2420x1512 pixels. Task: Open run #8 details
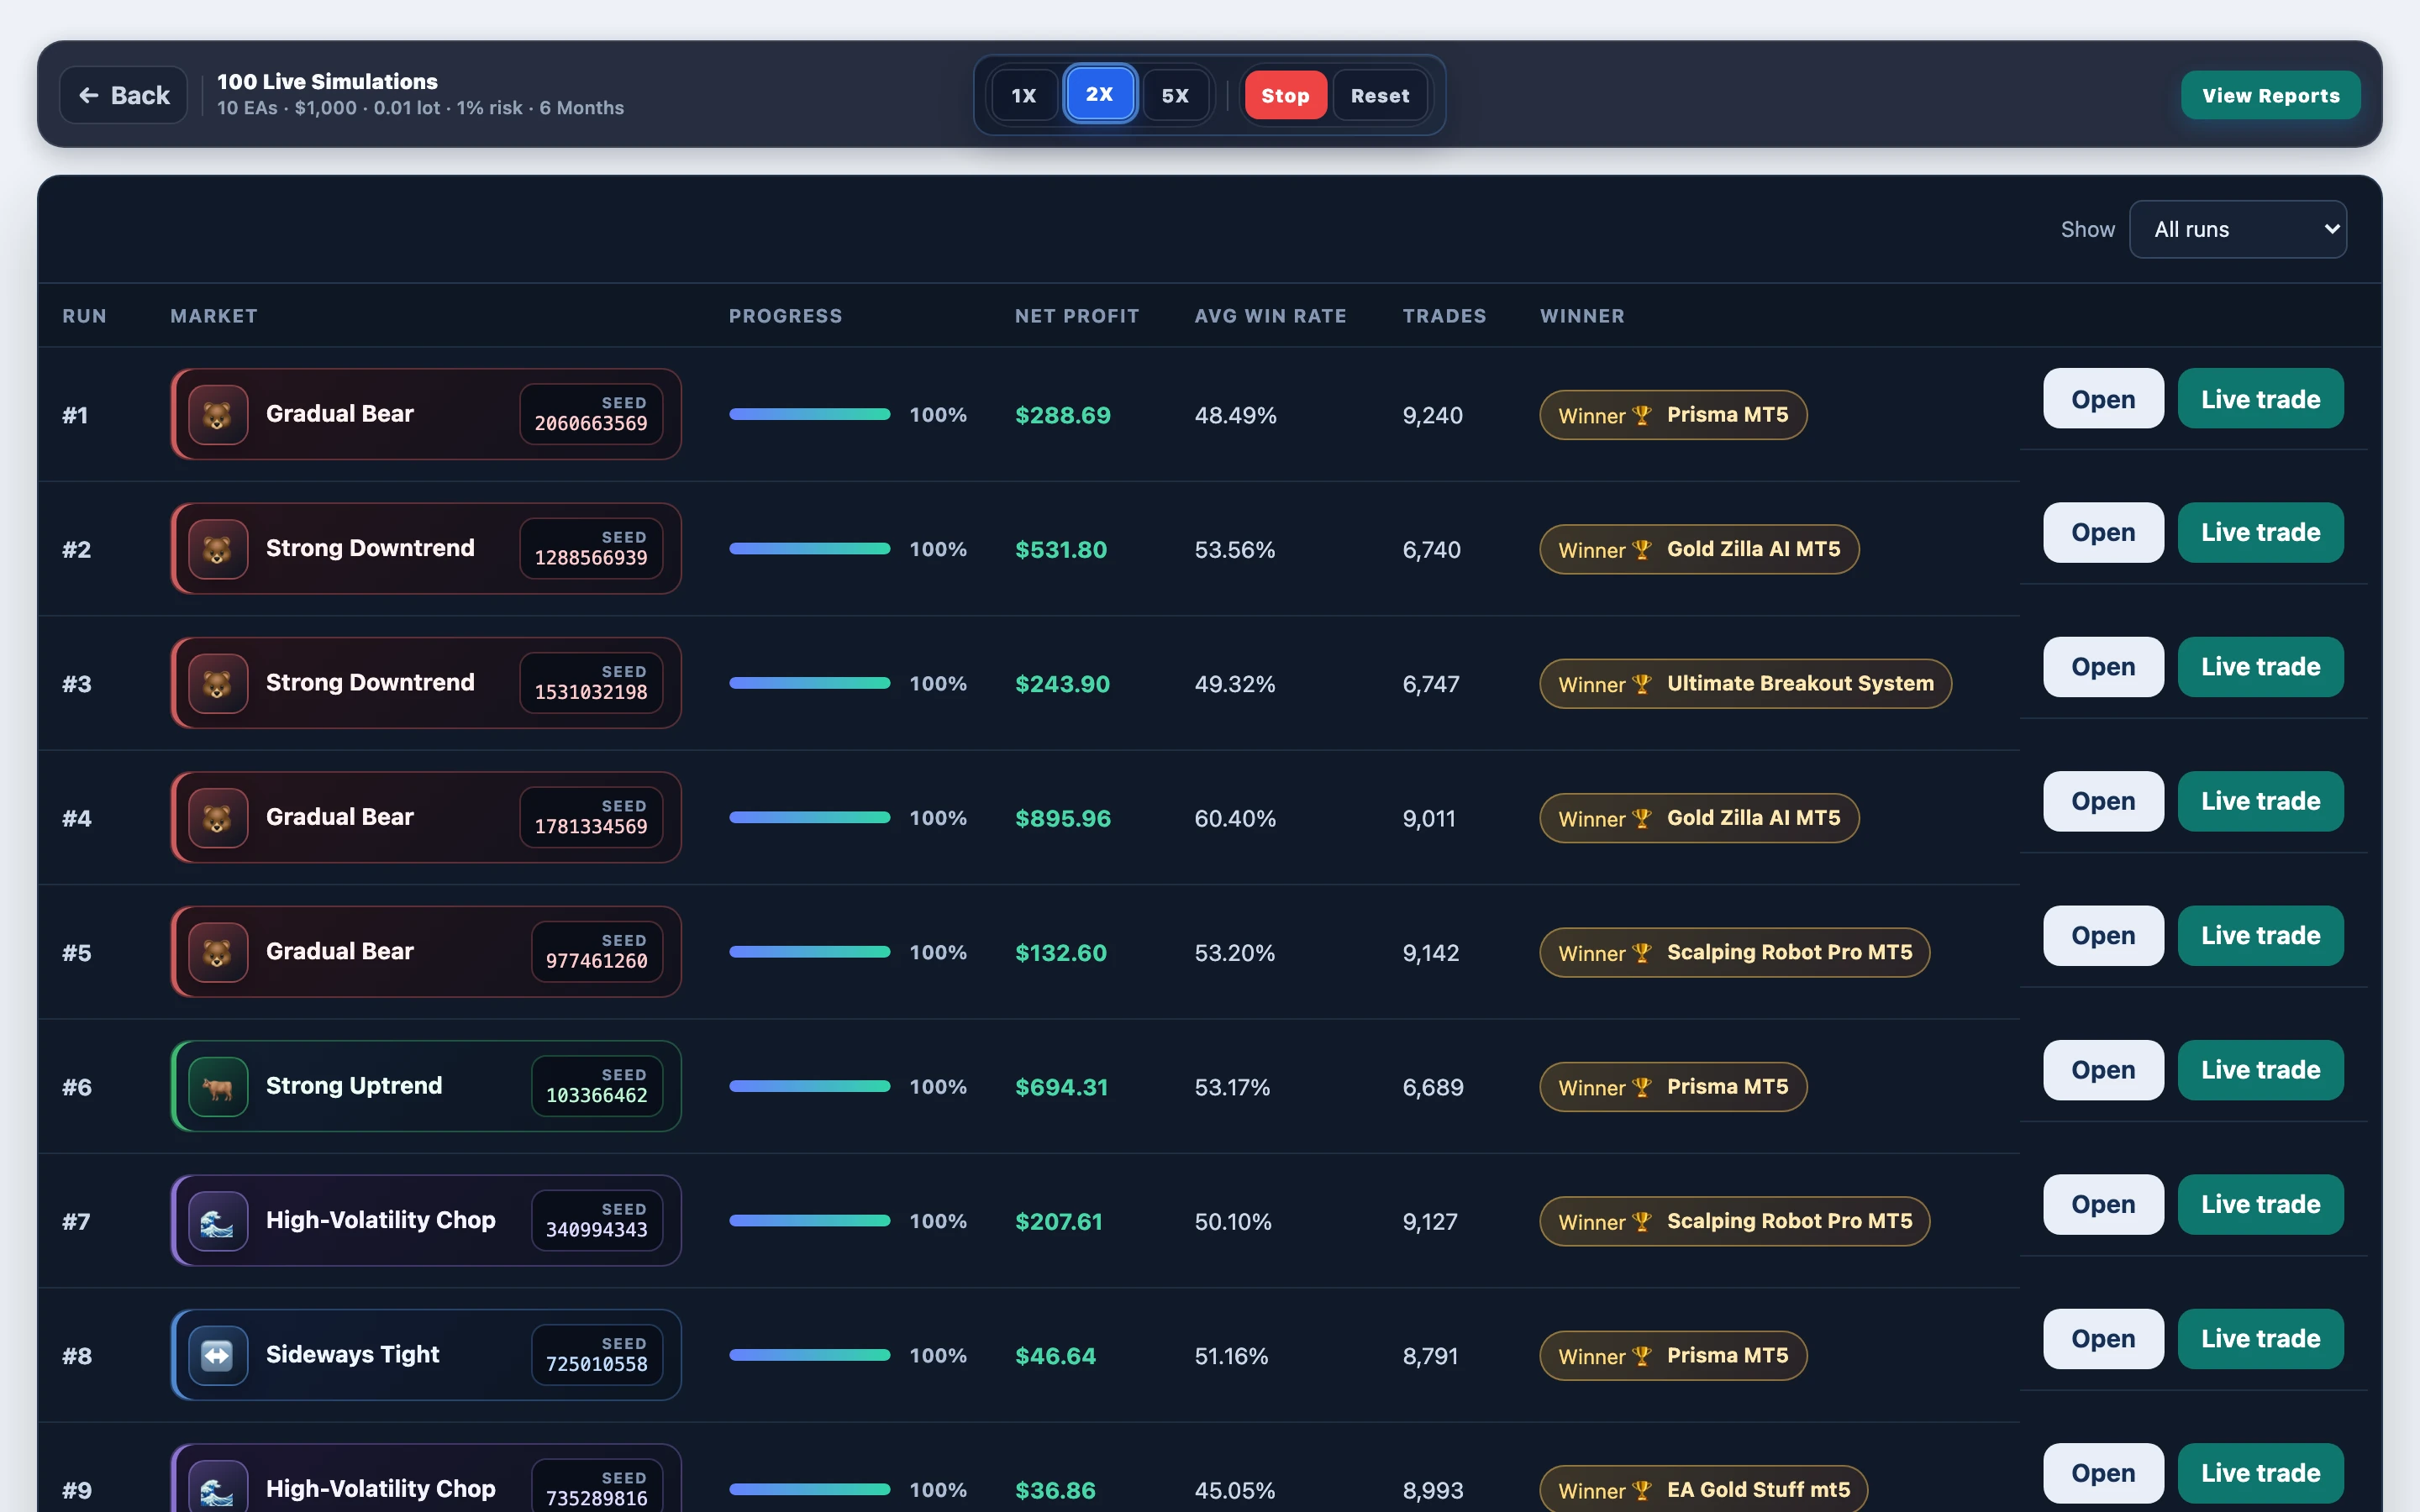2103,1339
